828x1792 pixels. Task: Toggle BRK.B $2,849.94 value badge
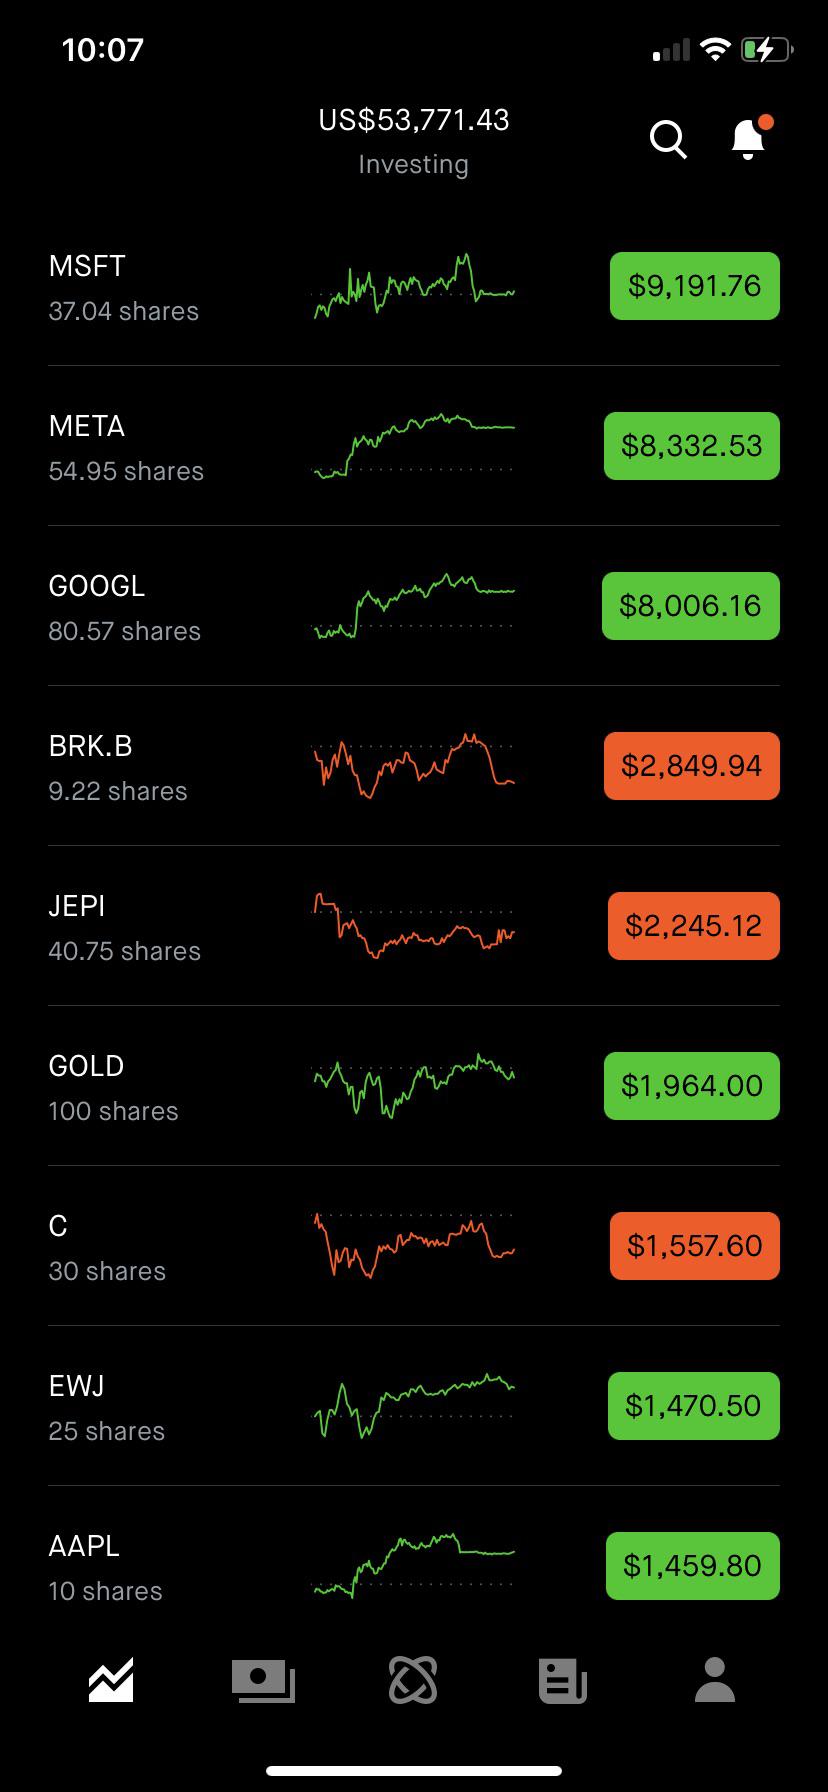692,766
